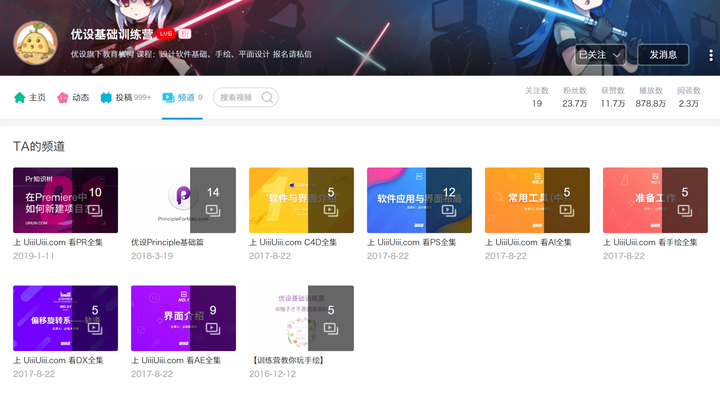Screen dimensions: 720x395
Task: Expand the 已关注 dropdown arrow
Action: [617, 55]
